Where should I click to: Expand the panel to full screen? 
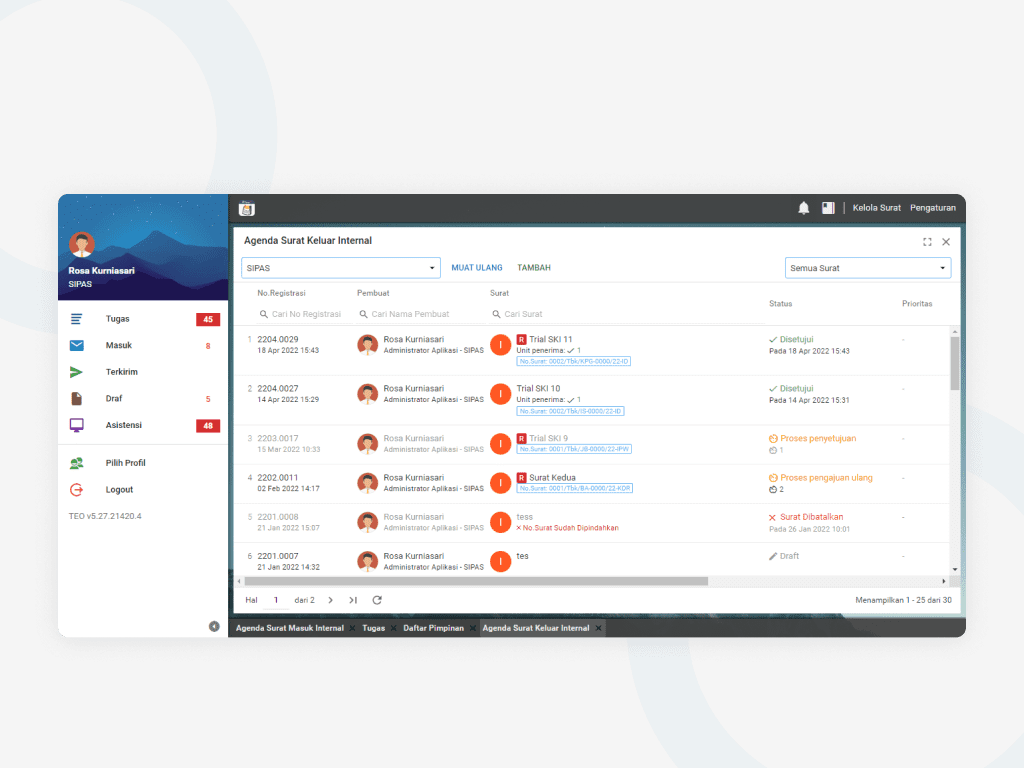(x=927, y=242)
